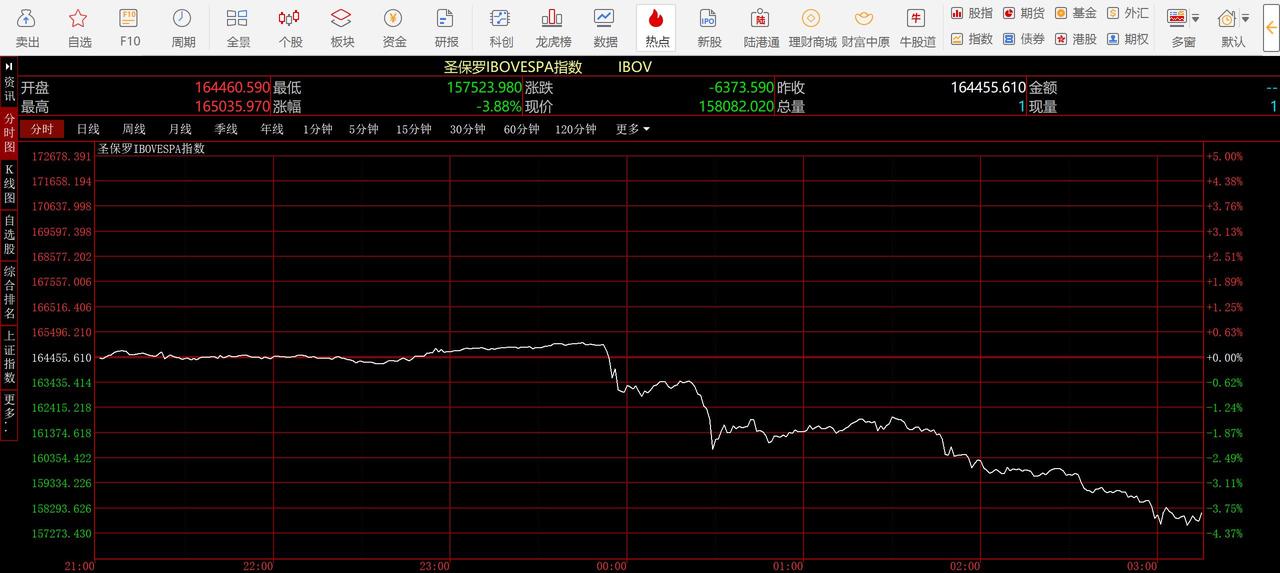
Task: Open 上证指数 in left sidebar
Action: click(x=9, y=357)
